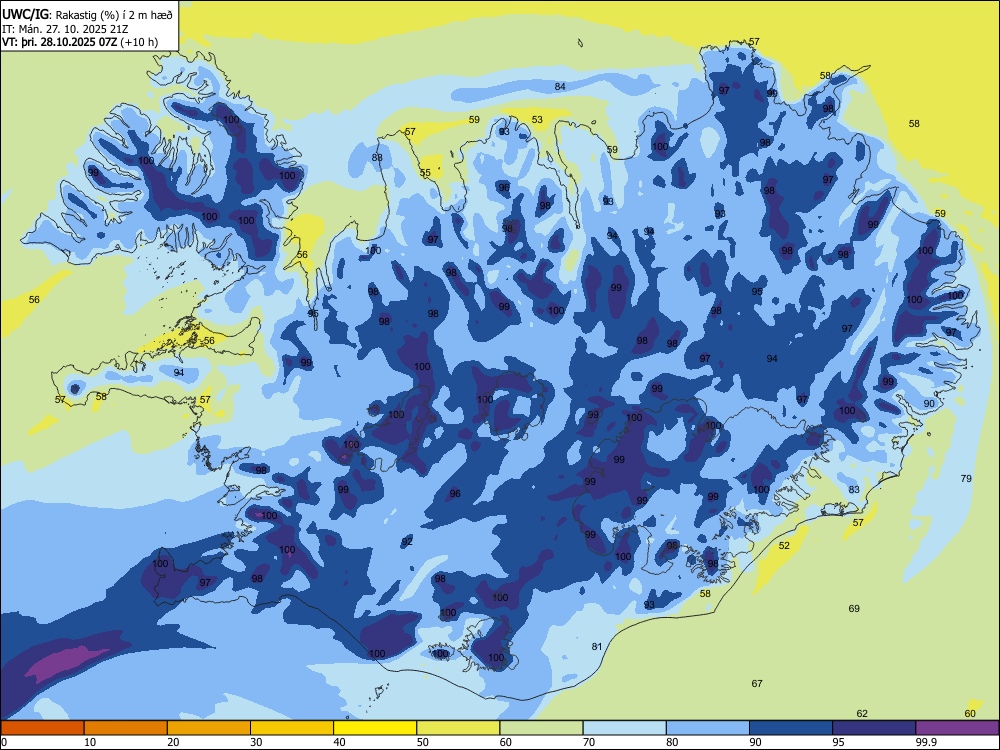
Task: Click the humidity value '84' on the map
Action: pyautogui.click(x=560, y=87)
